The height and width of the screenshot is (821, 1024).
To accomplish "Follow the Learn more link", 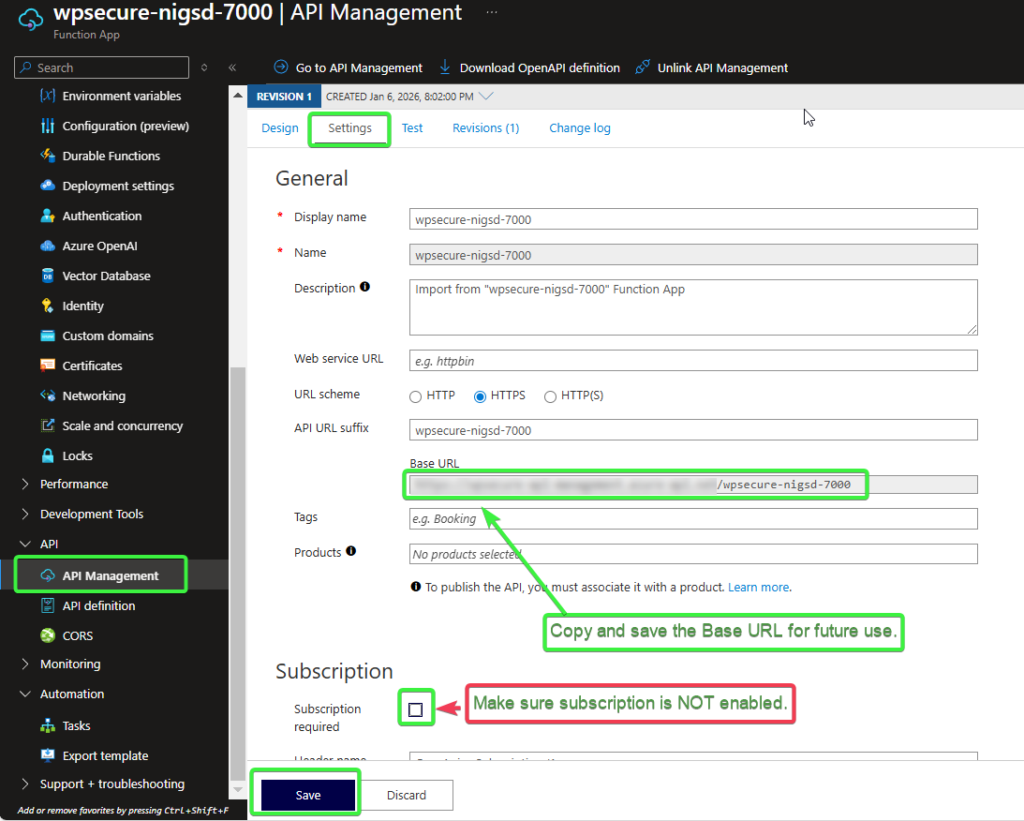I will (x=758, y=587).
